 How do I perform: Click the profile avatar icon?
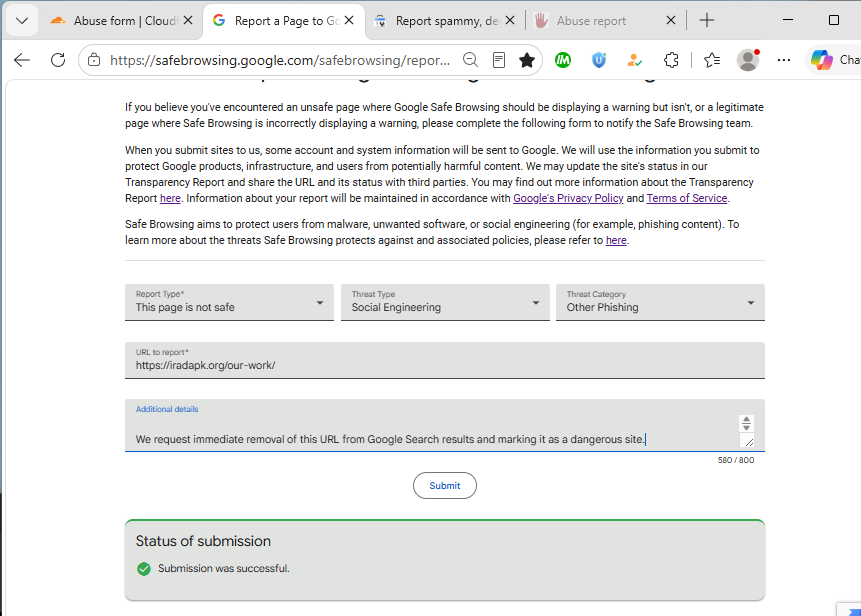[x=748, y=60]
